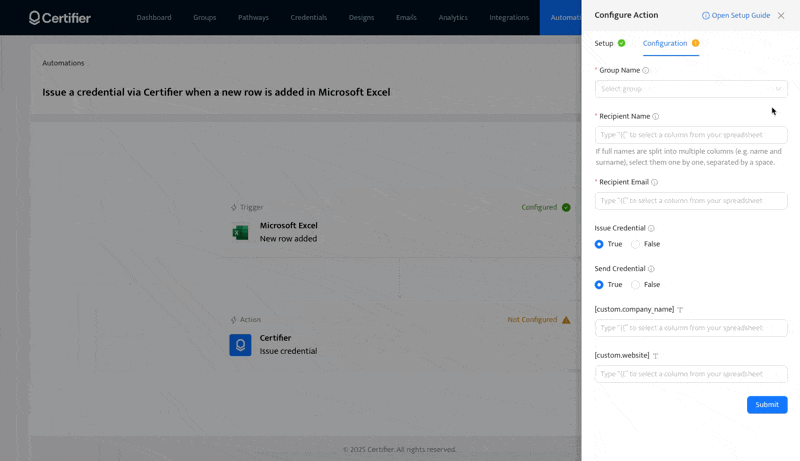Open the Select group dropdown
Image resolution: width=800 pixels, height=461 pixels.
click(x=691, y=89)
